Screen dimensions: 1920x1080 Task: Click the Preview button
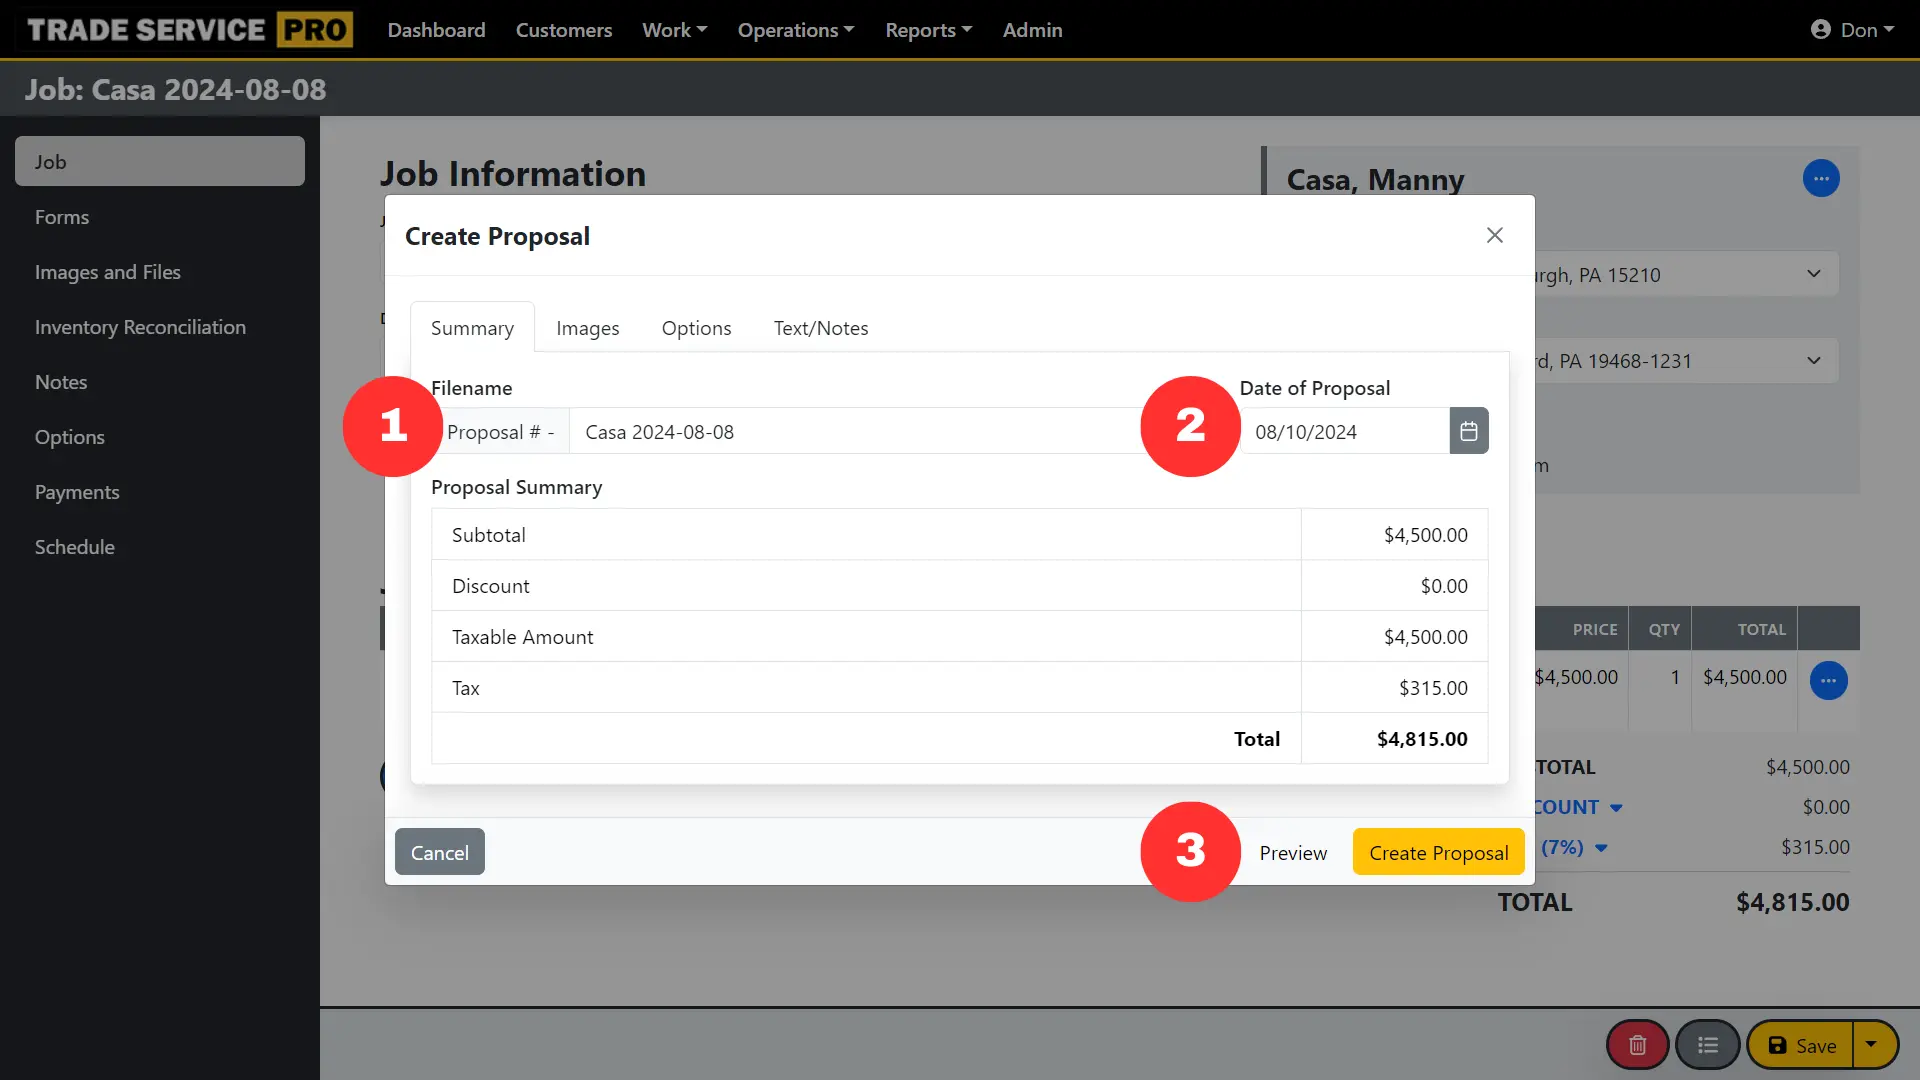1292,851
